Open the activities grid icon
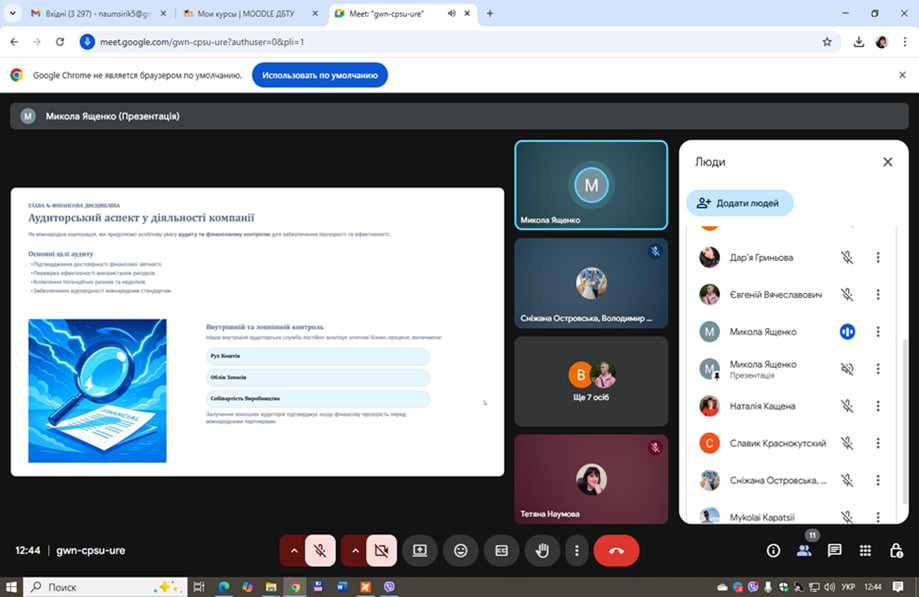 (865, 550)
